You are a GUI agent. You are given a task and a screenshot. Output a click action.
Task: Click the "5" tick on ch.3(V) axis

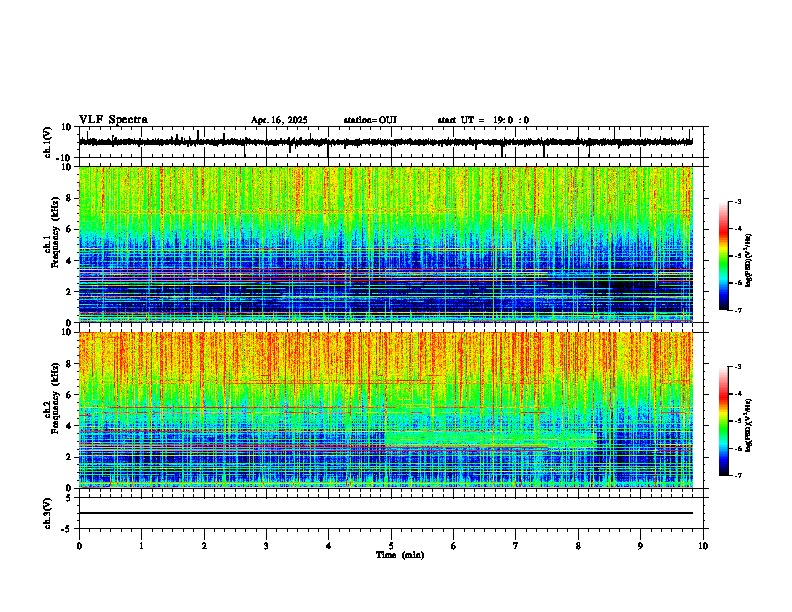point(69,498)
